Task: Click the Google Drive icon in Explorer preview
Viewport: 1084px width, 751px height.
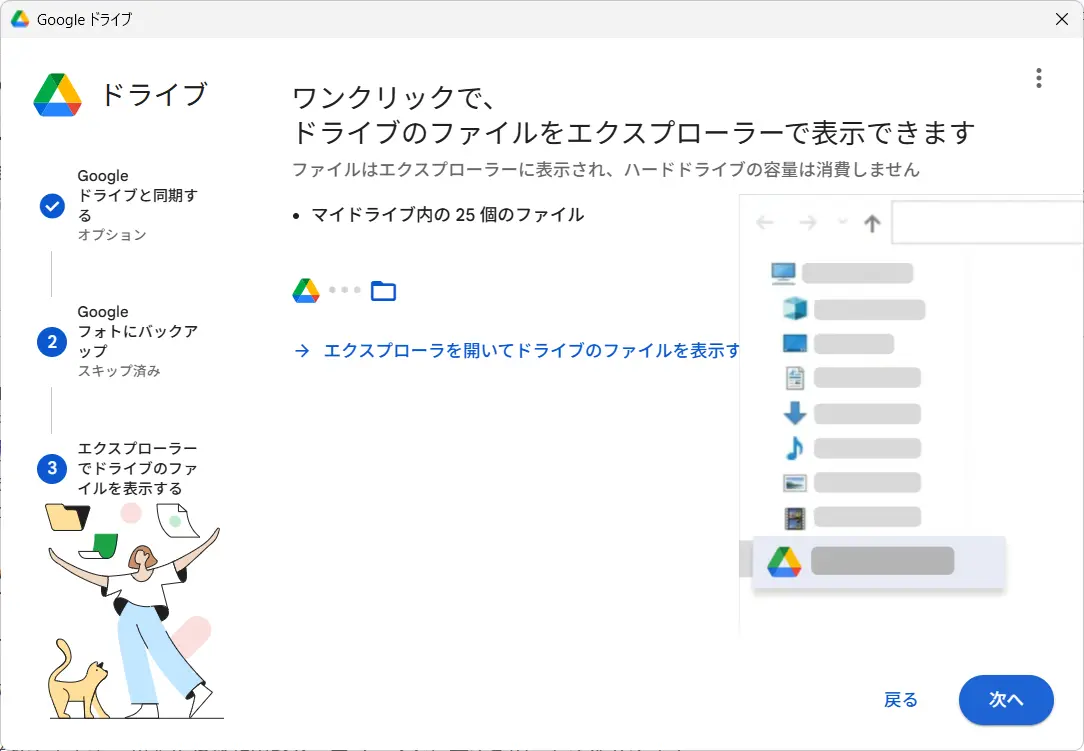Action: (784, 562)
